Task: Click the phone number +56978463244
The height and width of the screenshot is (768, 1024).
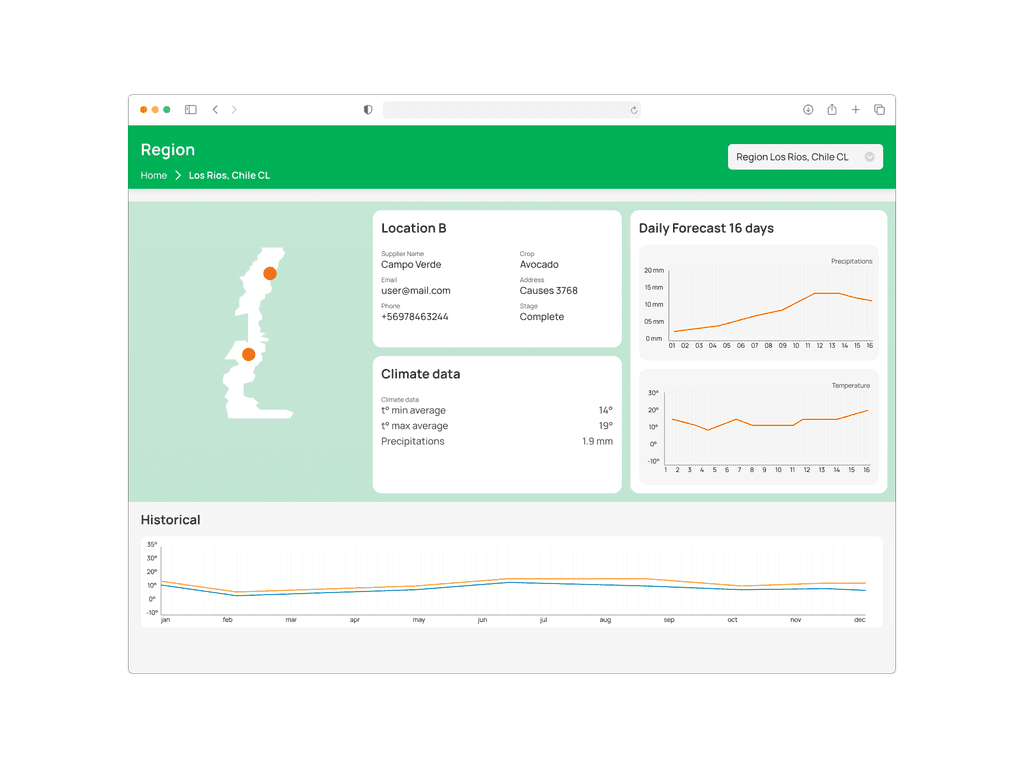Action: coord(415,317)
